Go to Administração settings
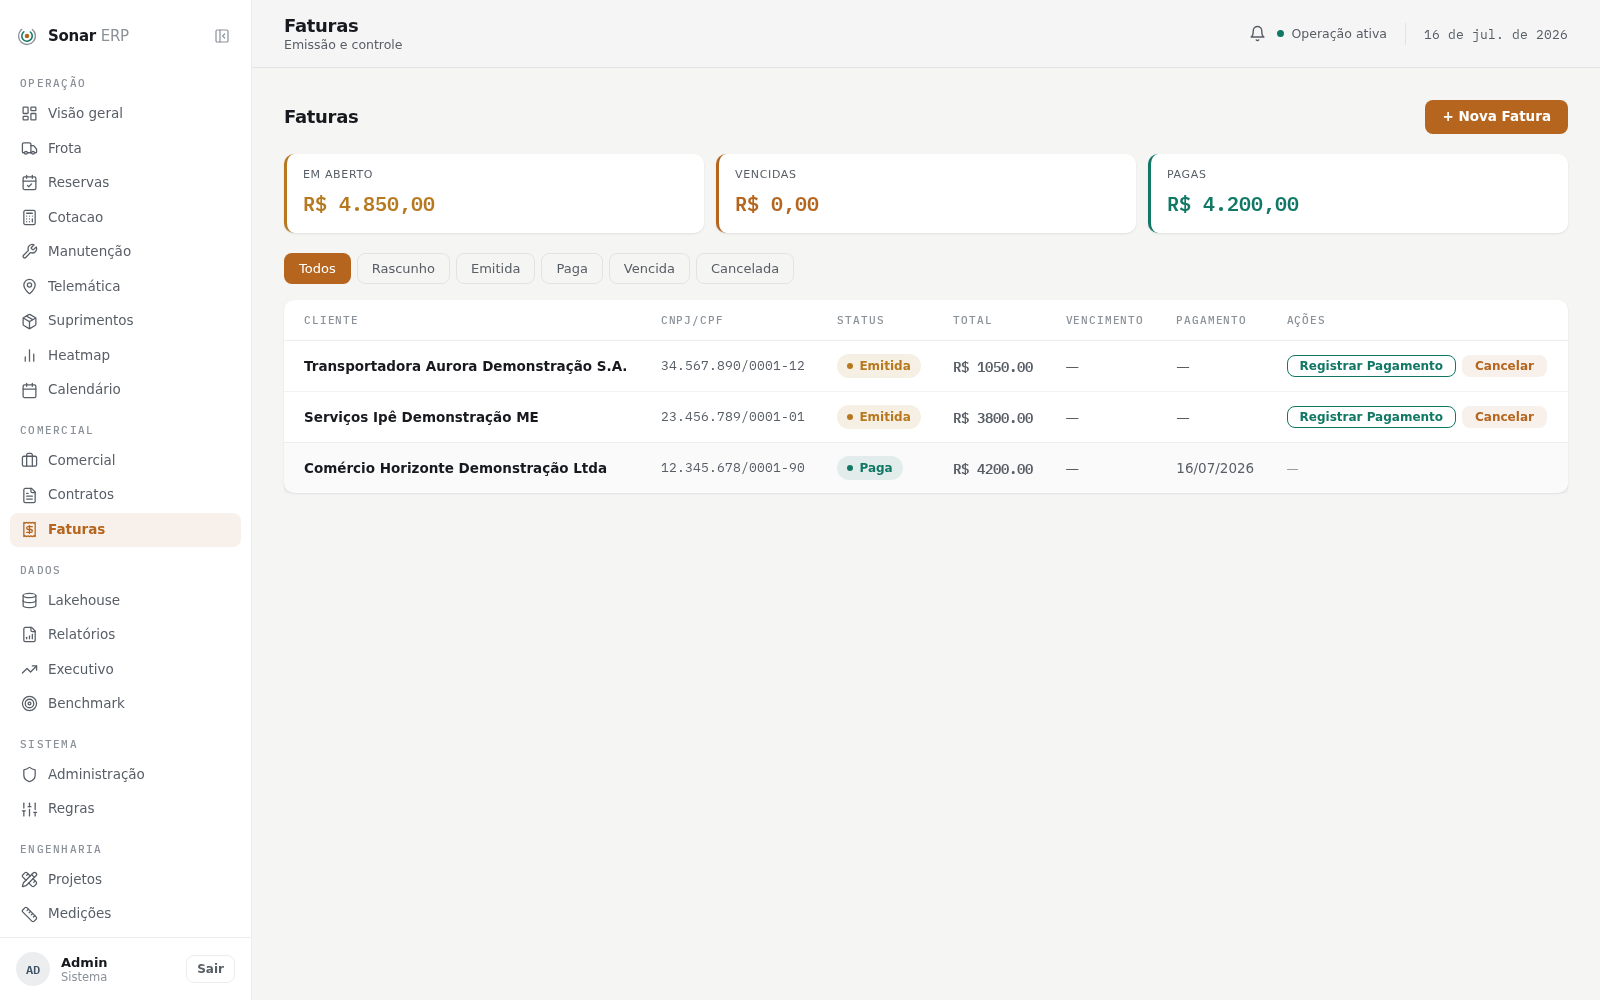1600x1000 pixels. coord(125,774)
